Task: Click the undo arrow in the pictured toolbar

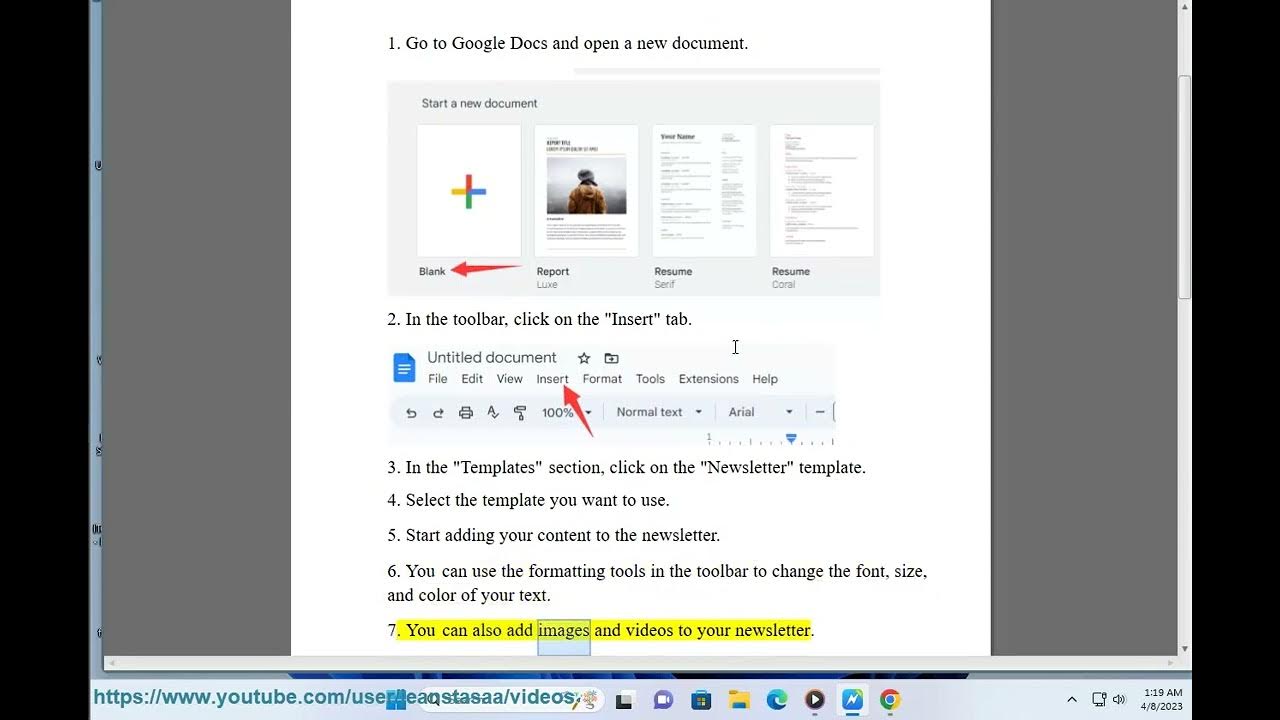Action: [411, 412]
